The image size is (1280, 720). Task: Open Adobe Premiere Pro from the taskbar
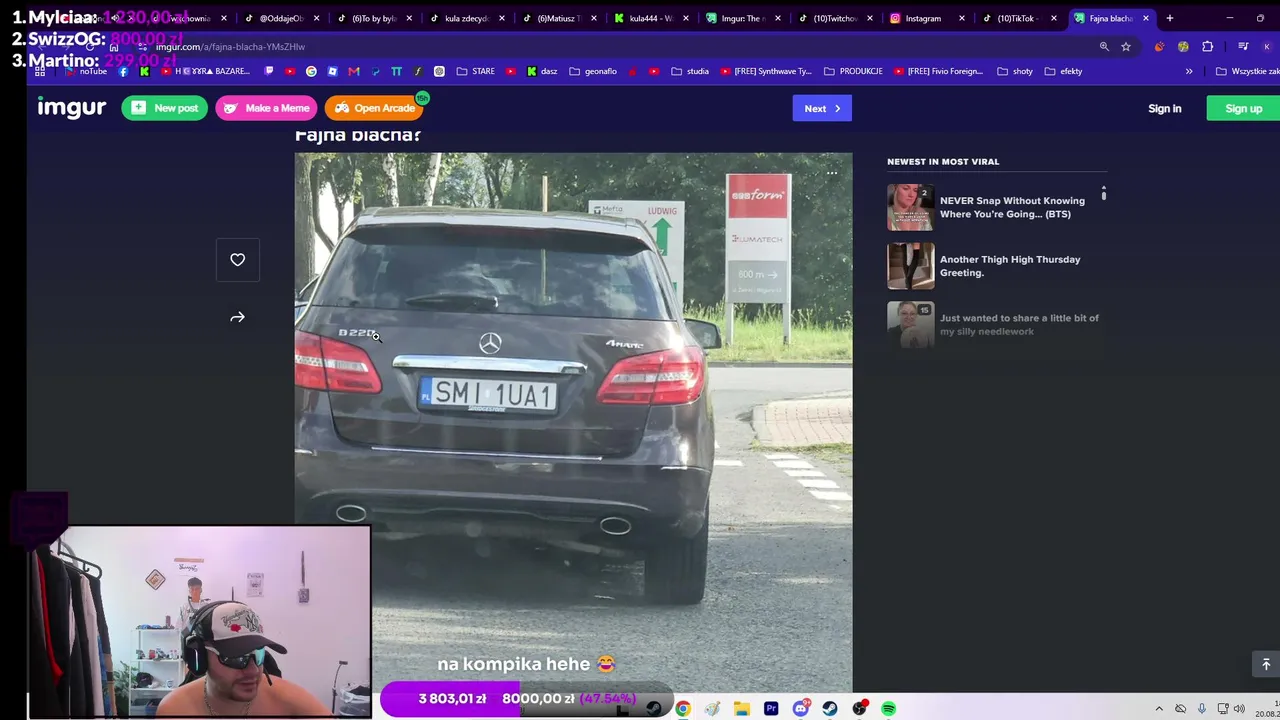tap(771, 708)
